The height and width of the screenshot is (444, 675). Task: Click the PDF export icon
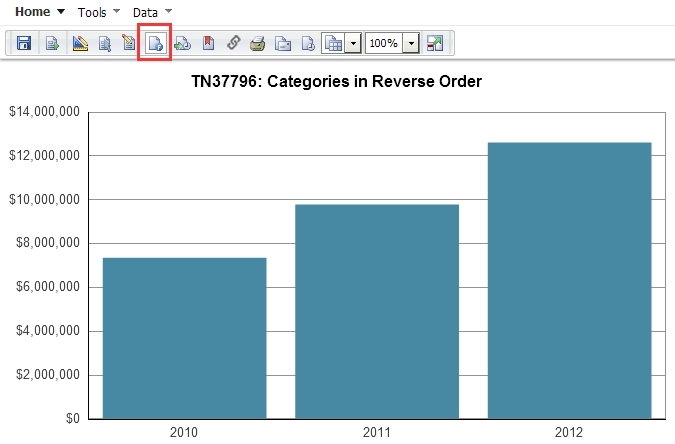(208, 44)
